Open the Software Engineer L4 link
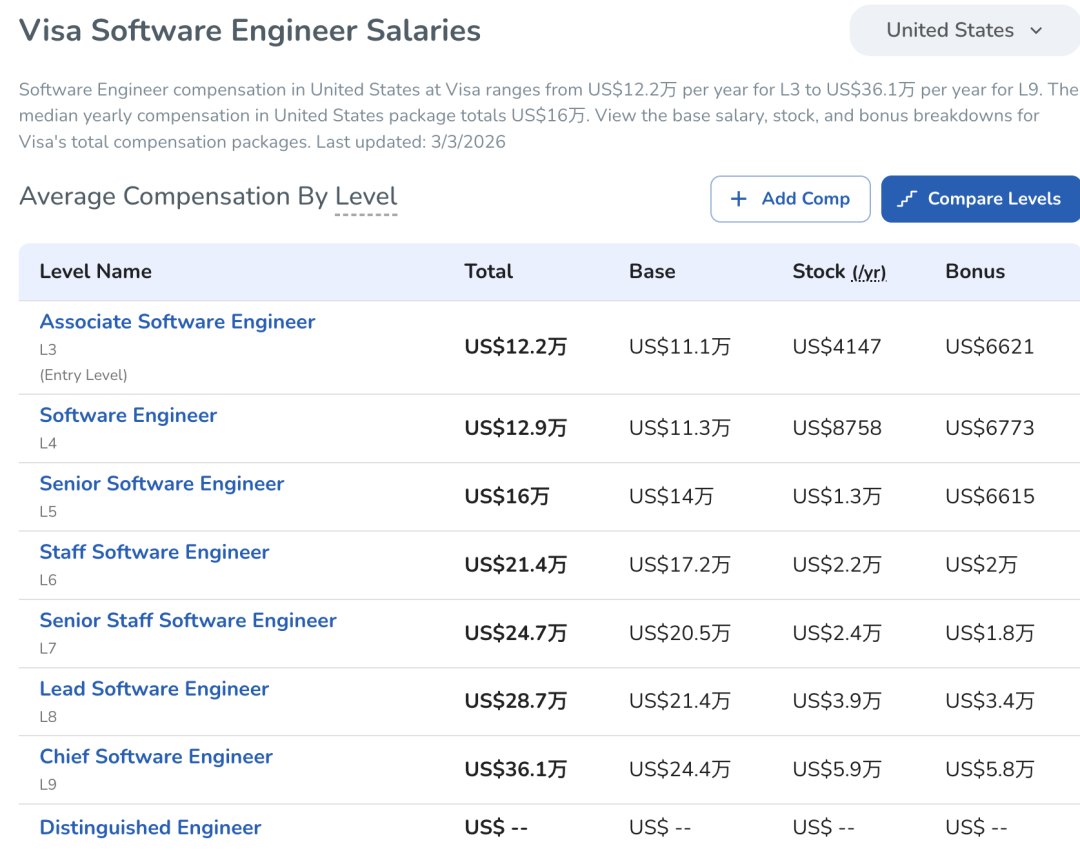 [128, 416]
